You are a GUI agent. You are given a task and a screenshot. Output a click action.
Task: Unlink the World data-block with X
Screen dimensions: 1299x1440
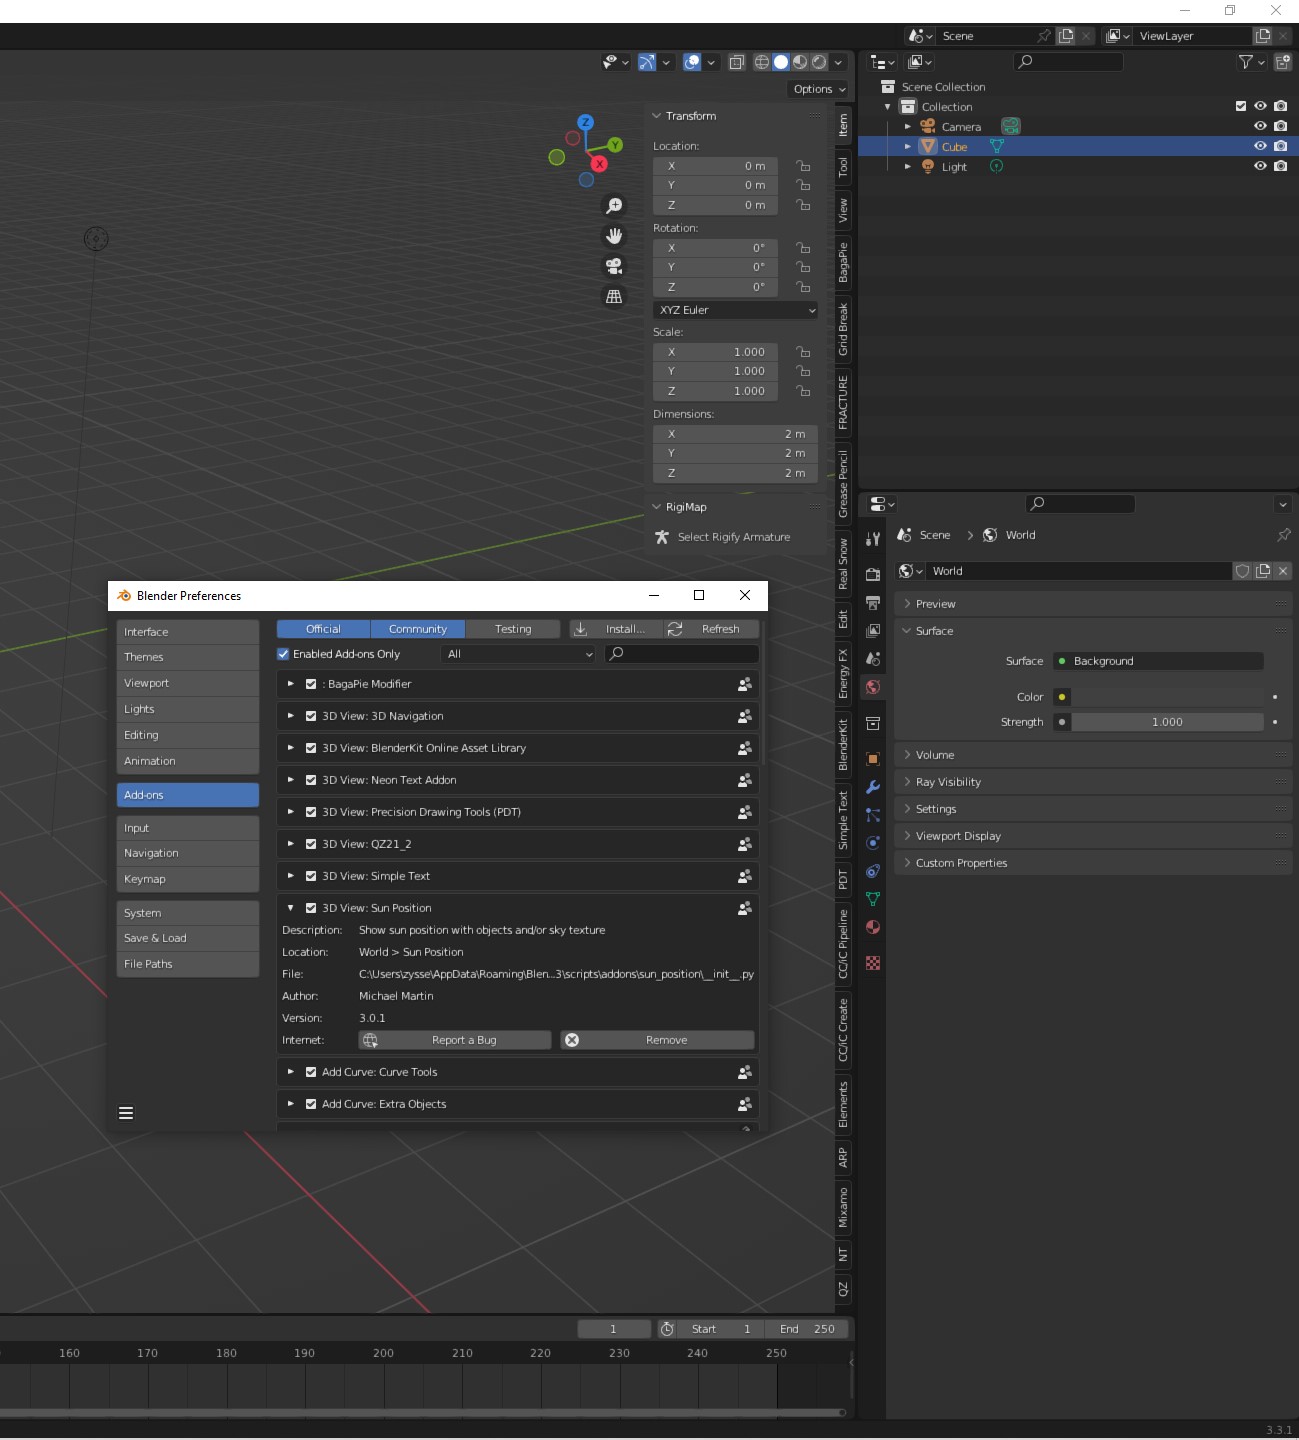pos(1283,571)
